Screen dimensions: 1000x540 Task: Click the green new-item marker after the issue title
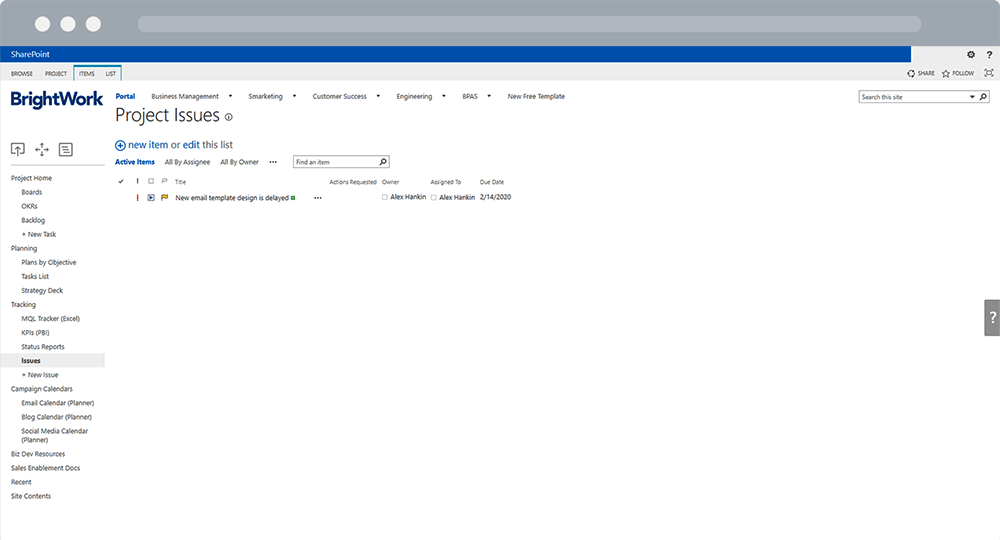click(293, 198)
